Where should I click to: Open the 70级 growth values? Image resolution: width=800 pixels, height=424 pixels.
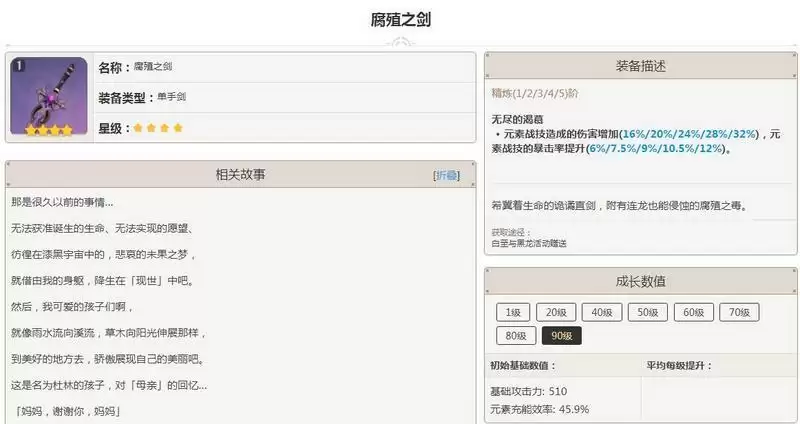(x=740, y=312)
